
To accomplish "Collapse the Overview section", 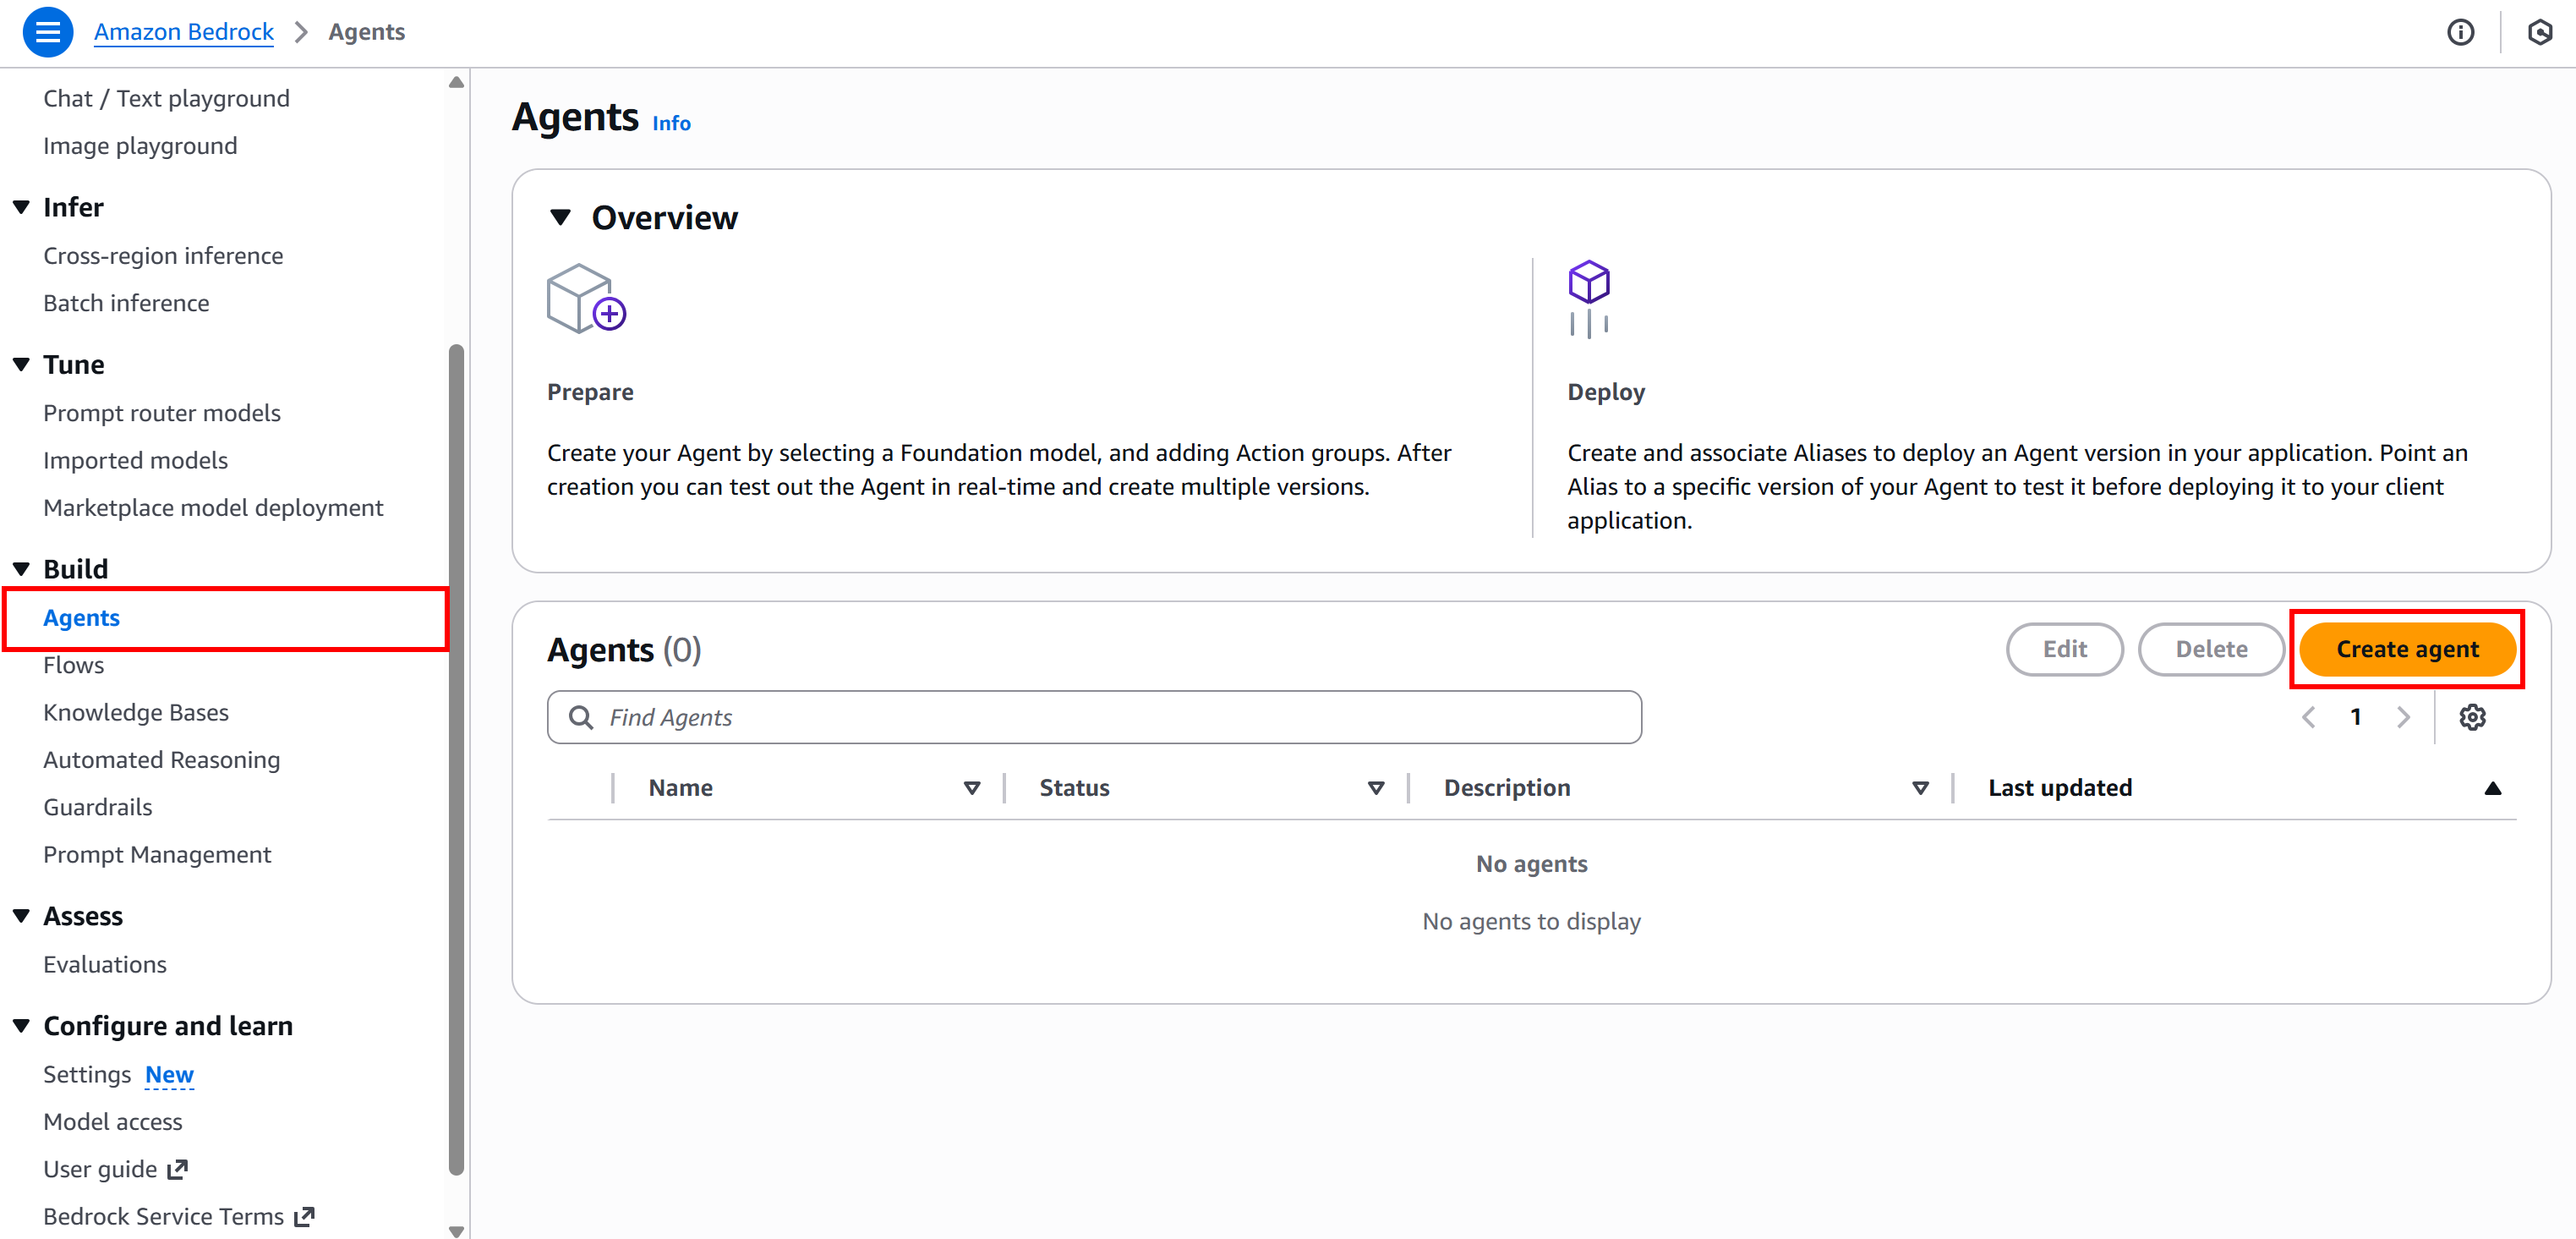I will pos(561,217).
